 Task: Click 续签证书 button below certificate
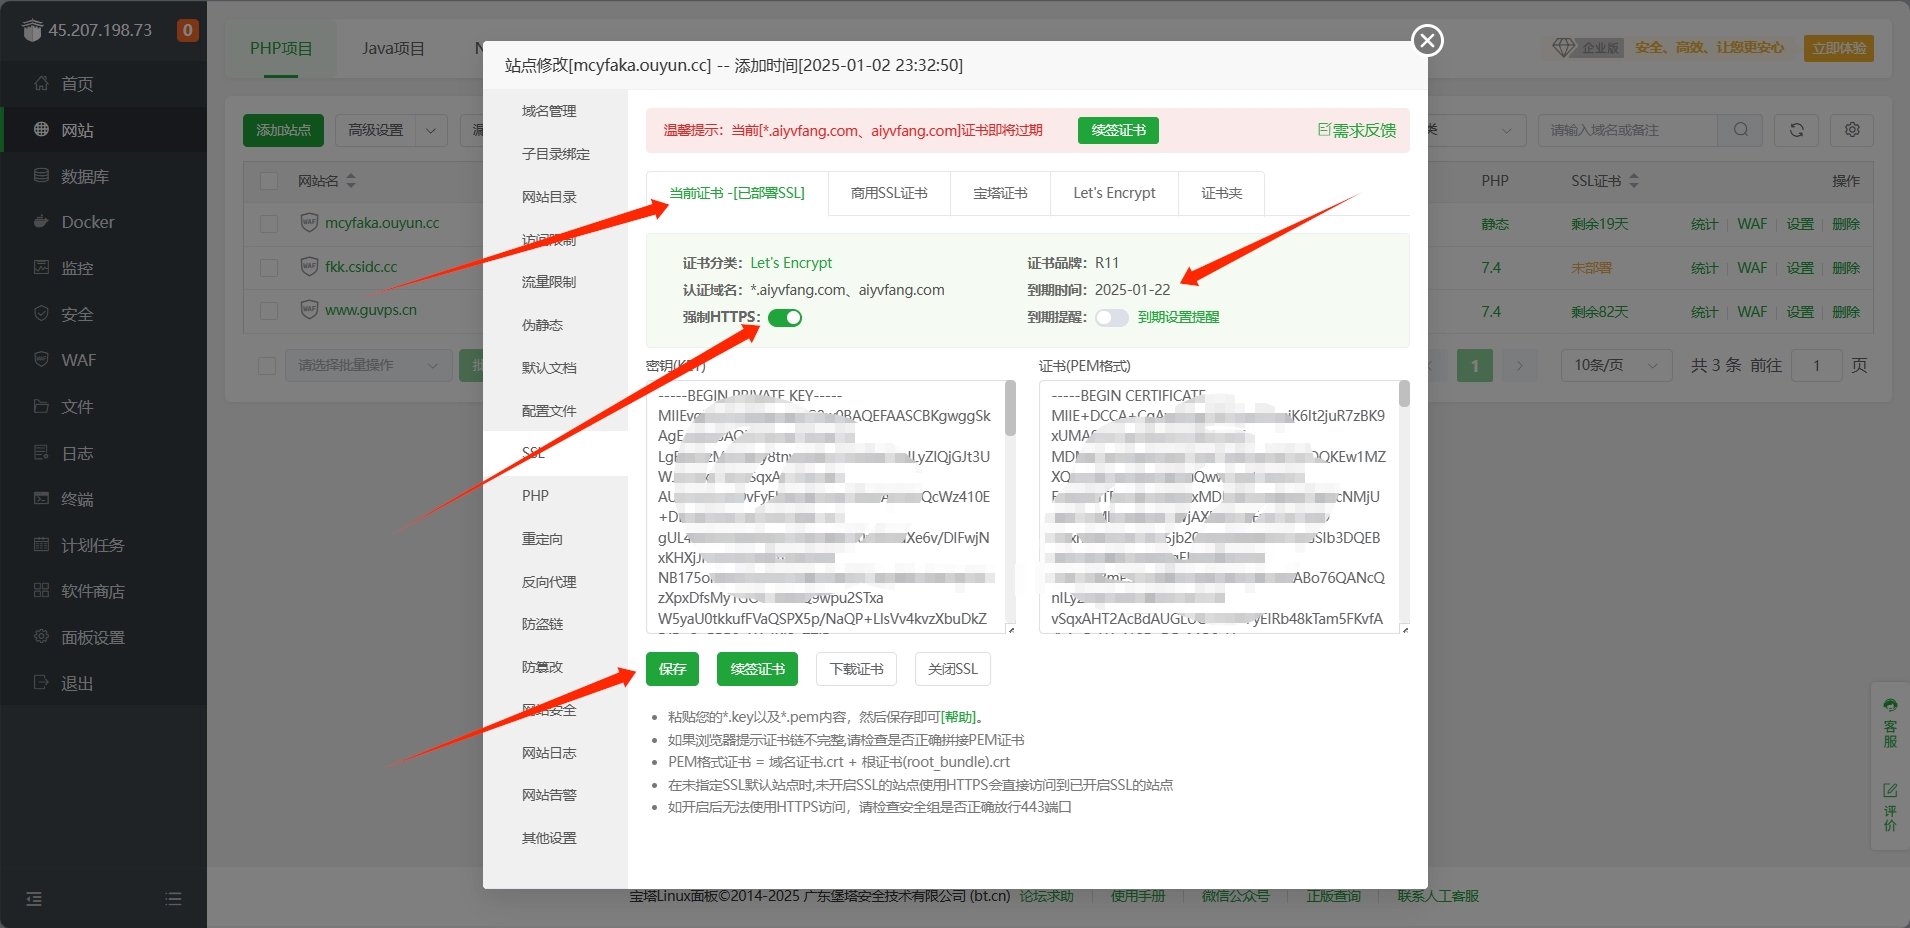point(757,669)
